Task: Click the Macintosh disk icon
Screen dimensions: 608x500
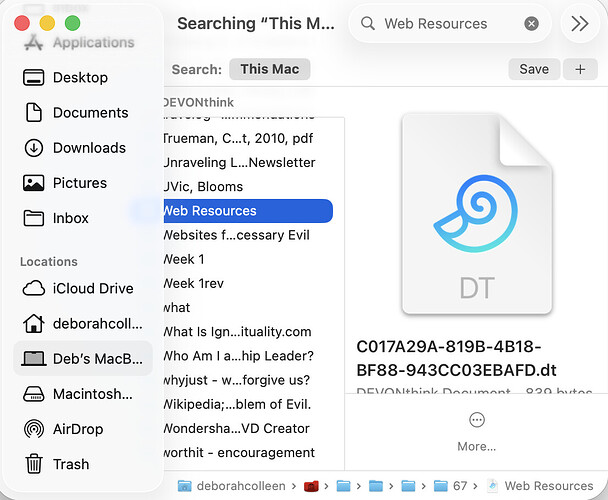Action: [33, 394]
